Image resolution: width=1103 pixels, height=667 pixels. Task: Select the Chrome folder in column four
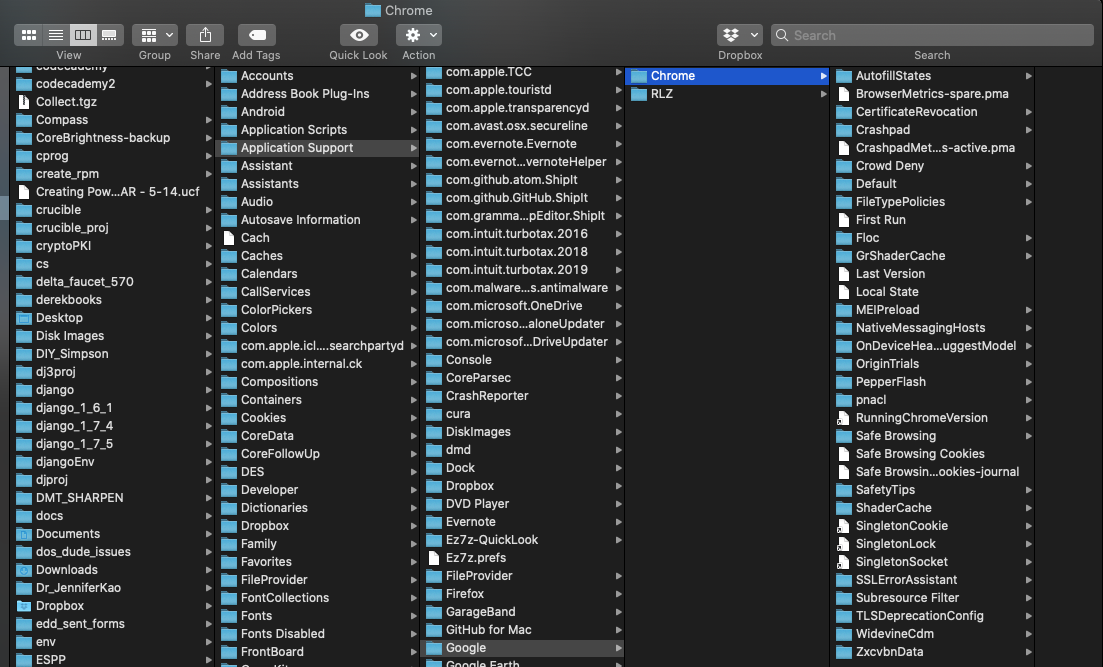pyautogui.click(x=727, y=76)
